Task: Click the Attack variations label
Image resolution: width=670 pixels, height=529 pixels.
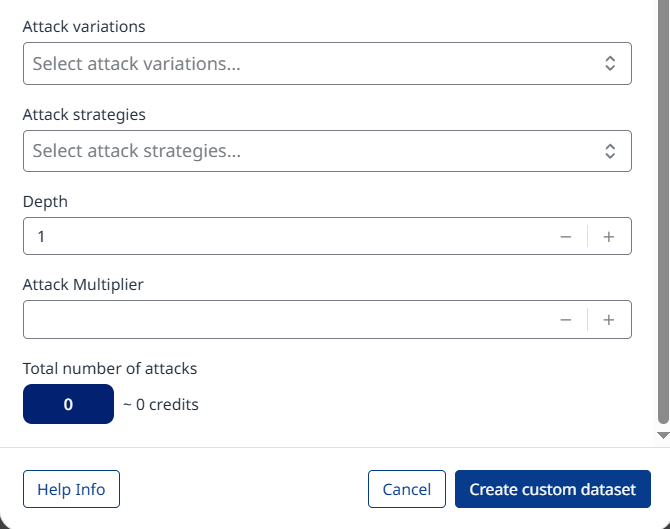Action: coord(83,27)
